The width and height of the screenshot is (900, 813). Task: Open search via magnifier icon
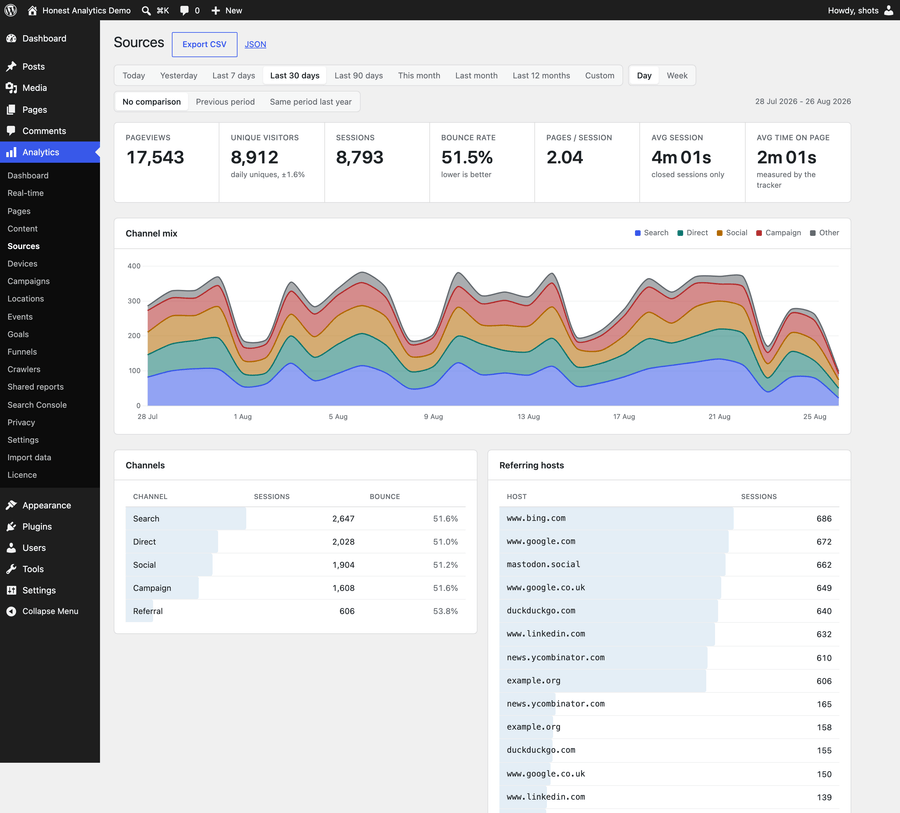(146, 10)
